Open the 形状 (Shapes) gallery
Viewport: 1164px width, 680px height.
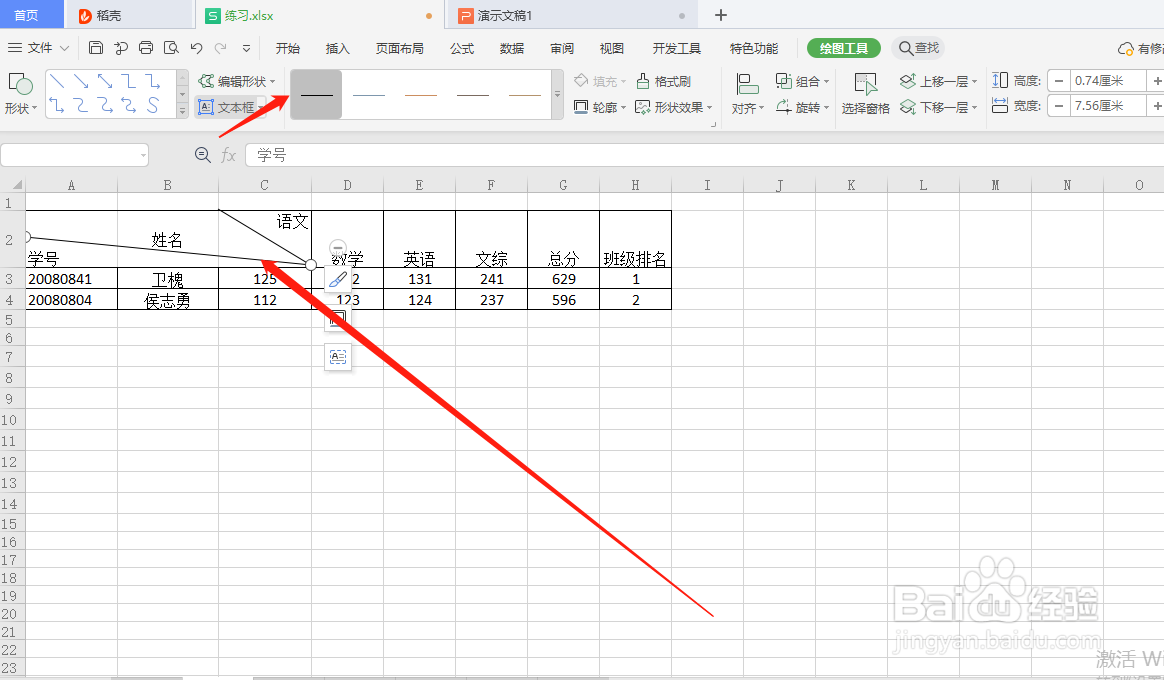(x=21, y=94)
